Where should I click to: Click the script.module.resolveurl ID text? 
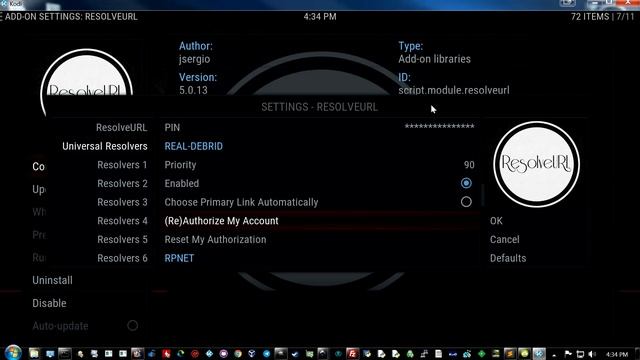click(454, 90)
